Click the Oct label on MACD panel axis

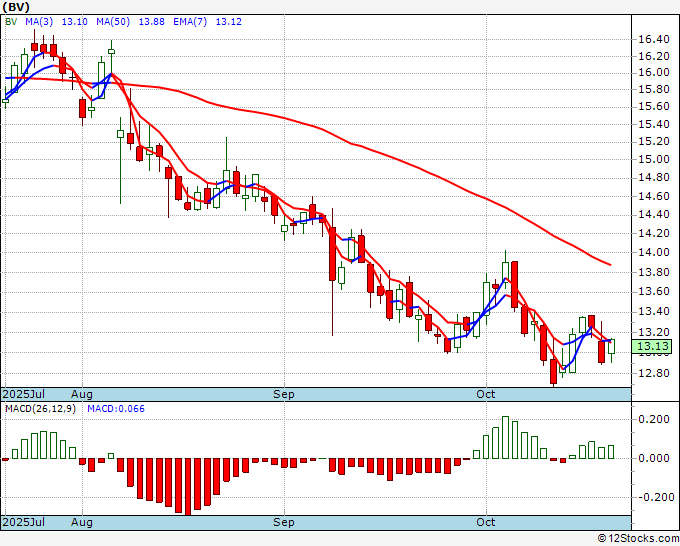(x=486, y=522)
